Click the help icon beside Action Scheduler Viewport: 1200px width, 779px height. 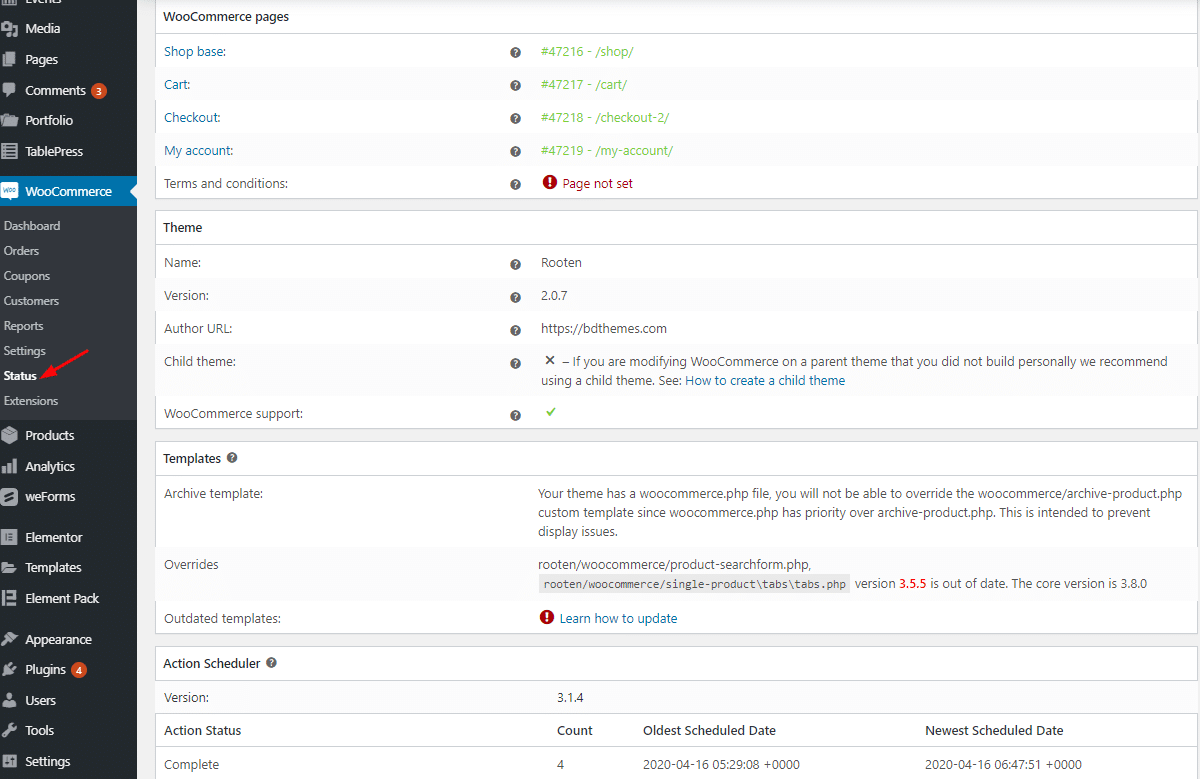(271, 663)
